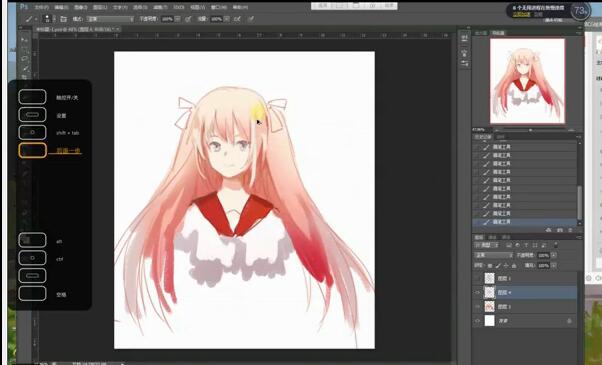Lock layer position icon
This screenshot has height=365, width=602.
[506, 265]
